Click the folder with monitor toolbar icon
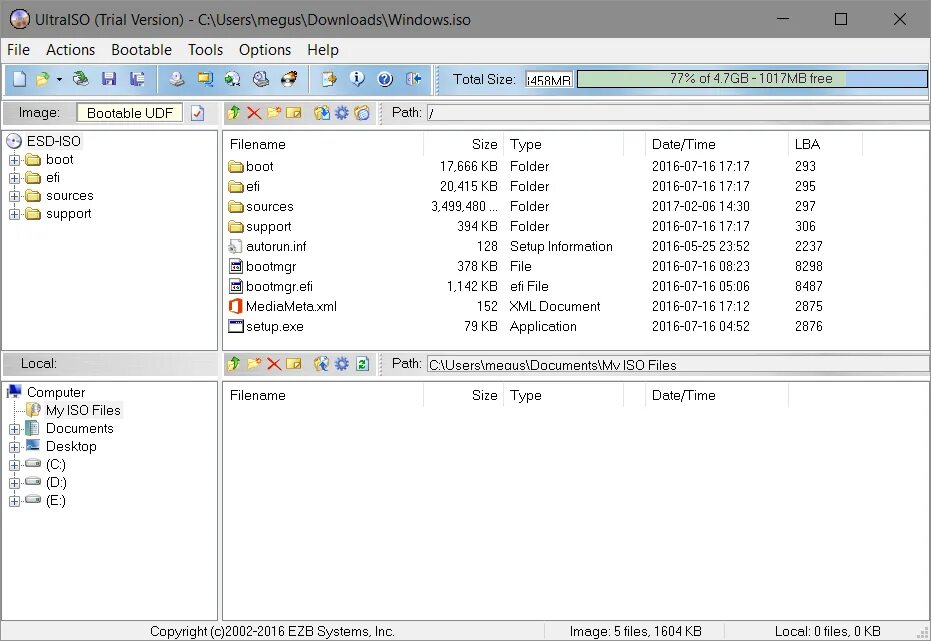Viewport: 931px width, 641px height. point(205,79)
